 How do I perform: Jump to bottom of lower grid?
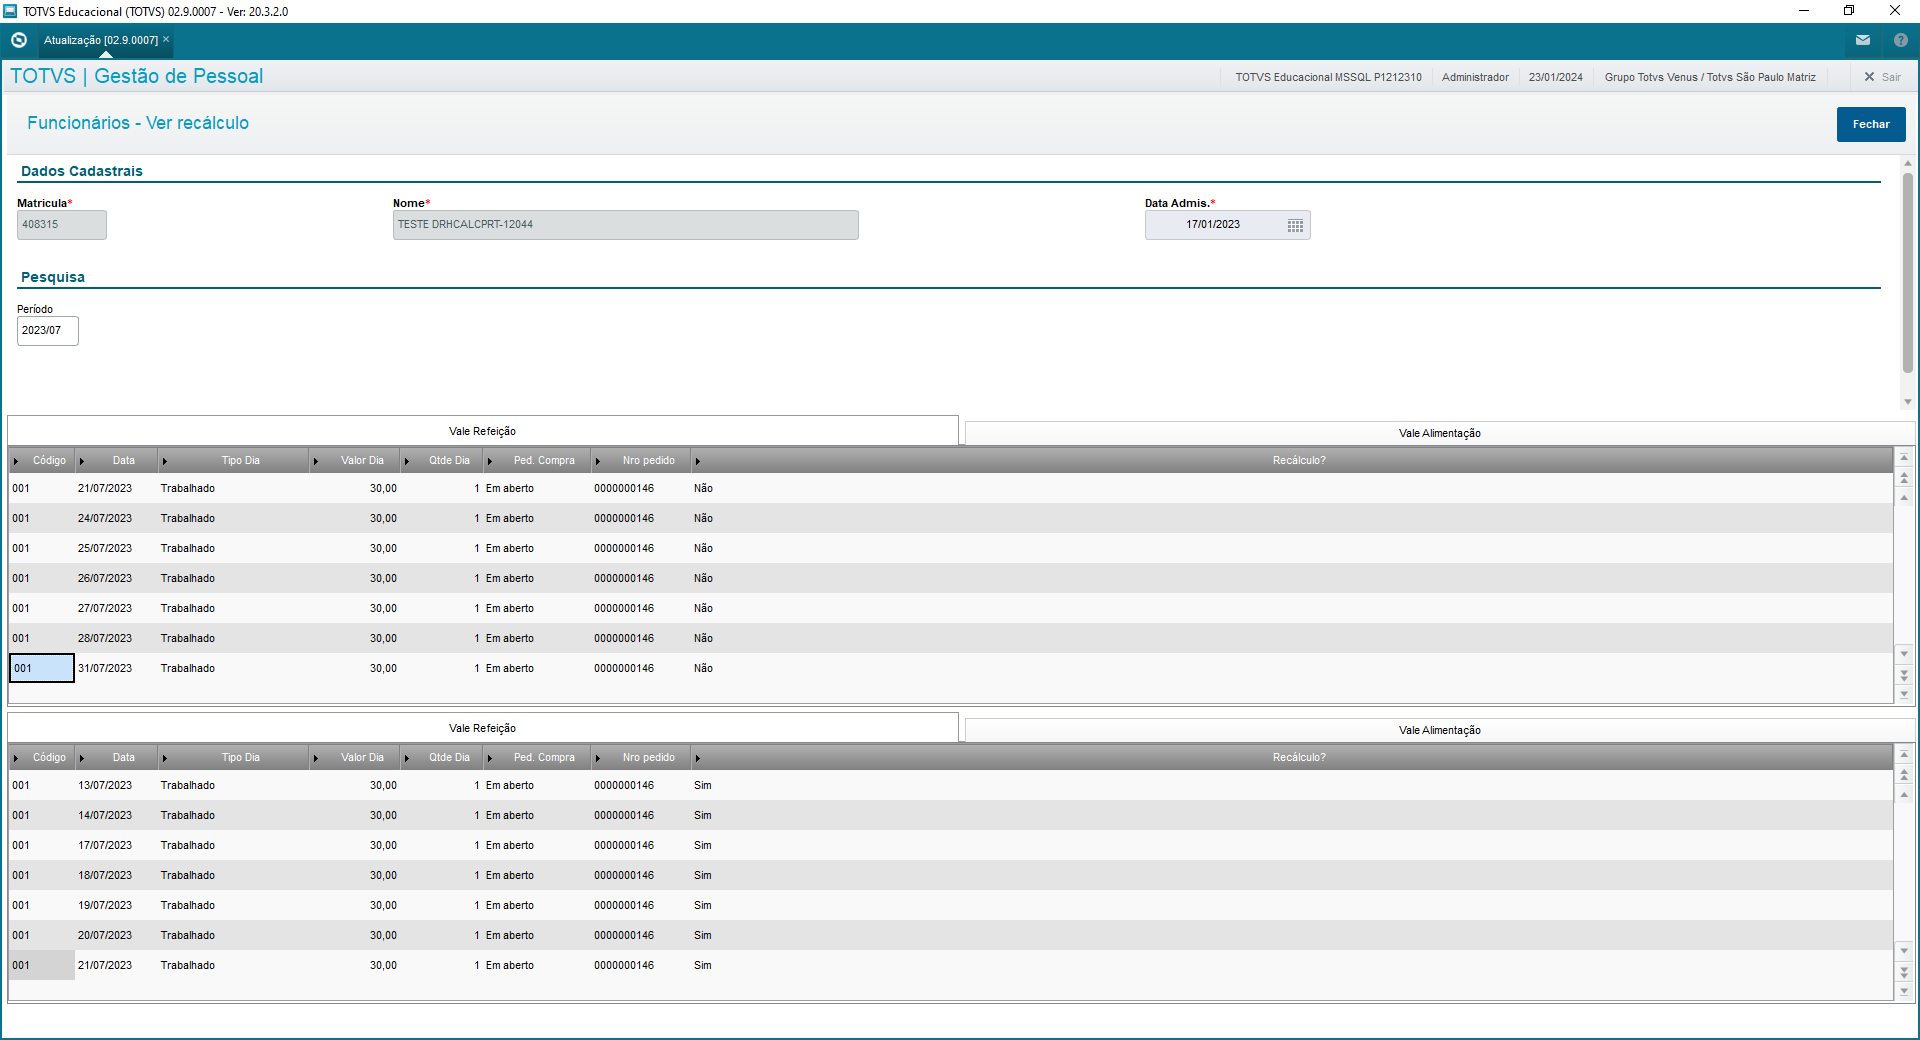pyautogui.click(x=1904, y=991)
